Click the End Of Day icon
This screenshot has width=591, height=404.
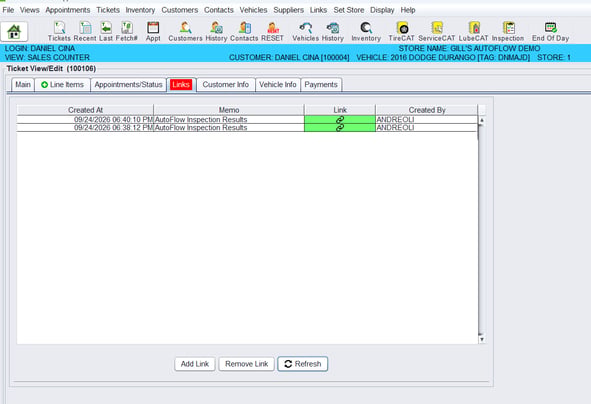click(551, 31)
